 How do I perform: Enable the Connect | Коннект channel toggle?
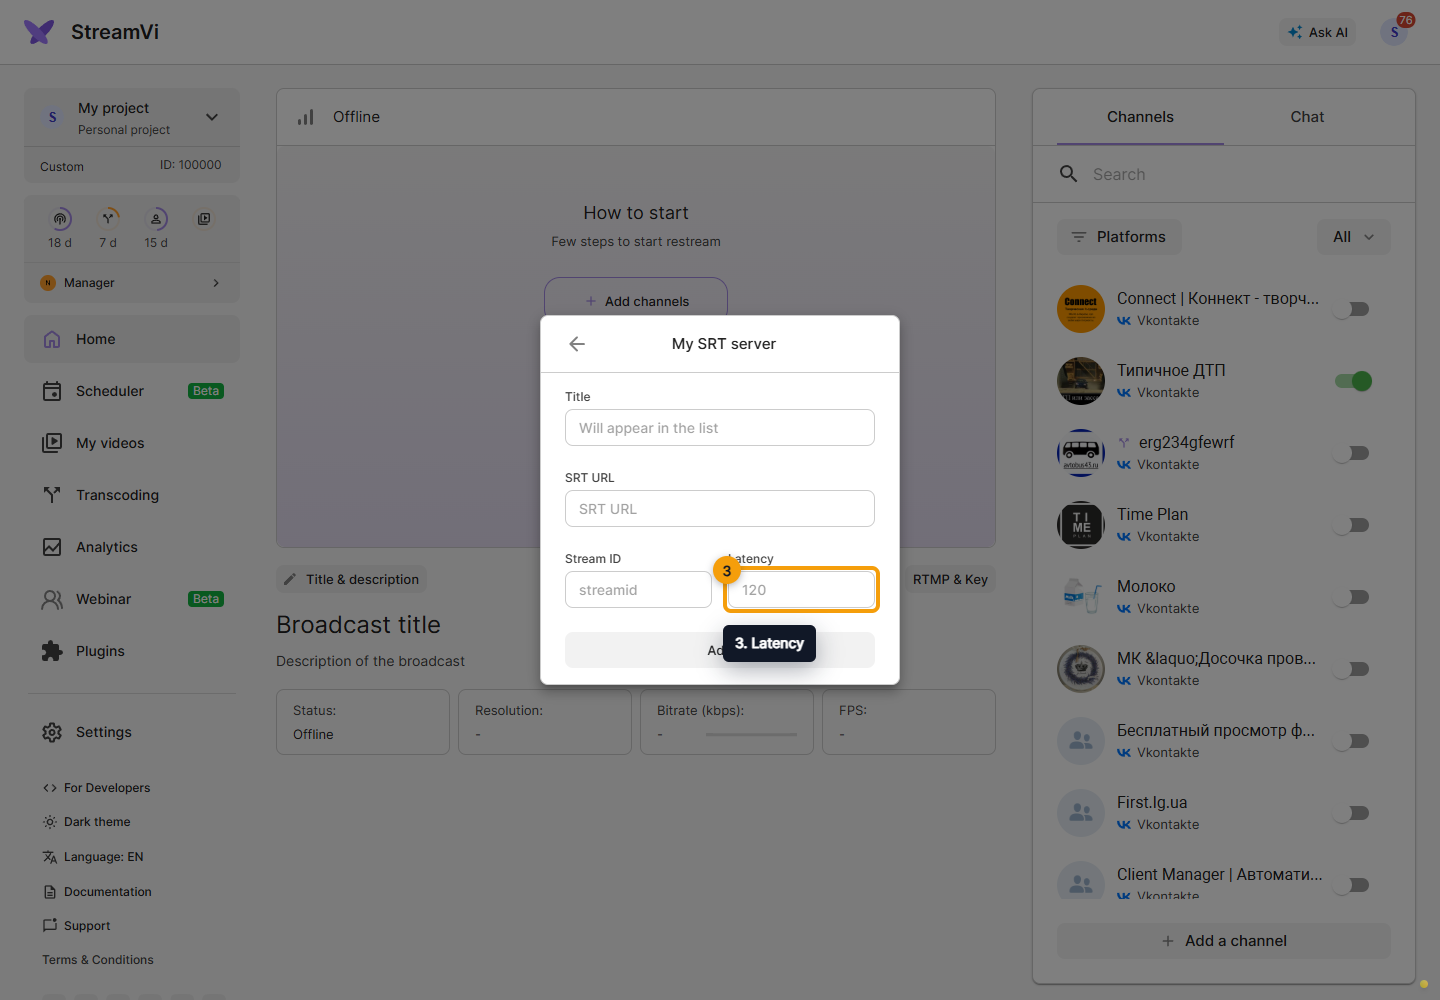1353,309
